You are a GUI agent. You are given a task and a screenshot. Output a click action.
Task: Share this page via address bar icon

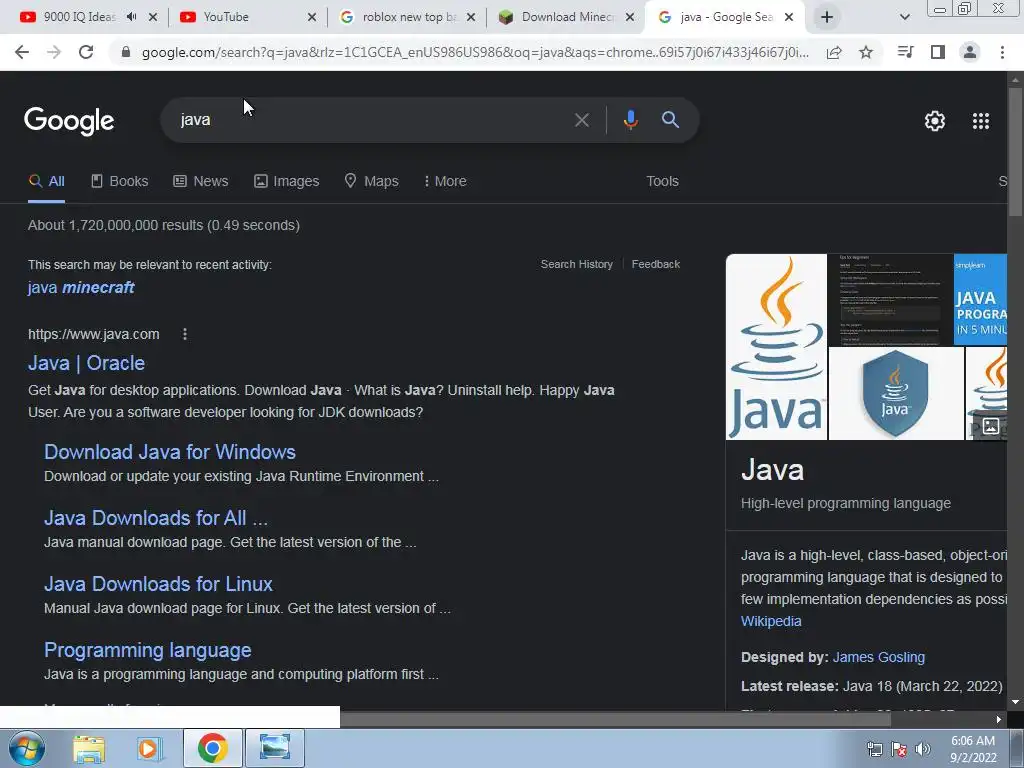click(834, 52)
